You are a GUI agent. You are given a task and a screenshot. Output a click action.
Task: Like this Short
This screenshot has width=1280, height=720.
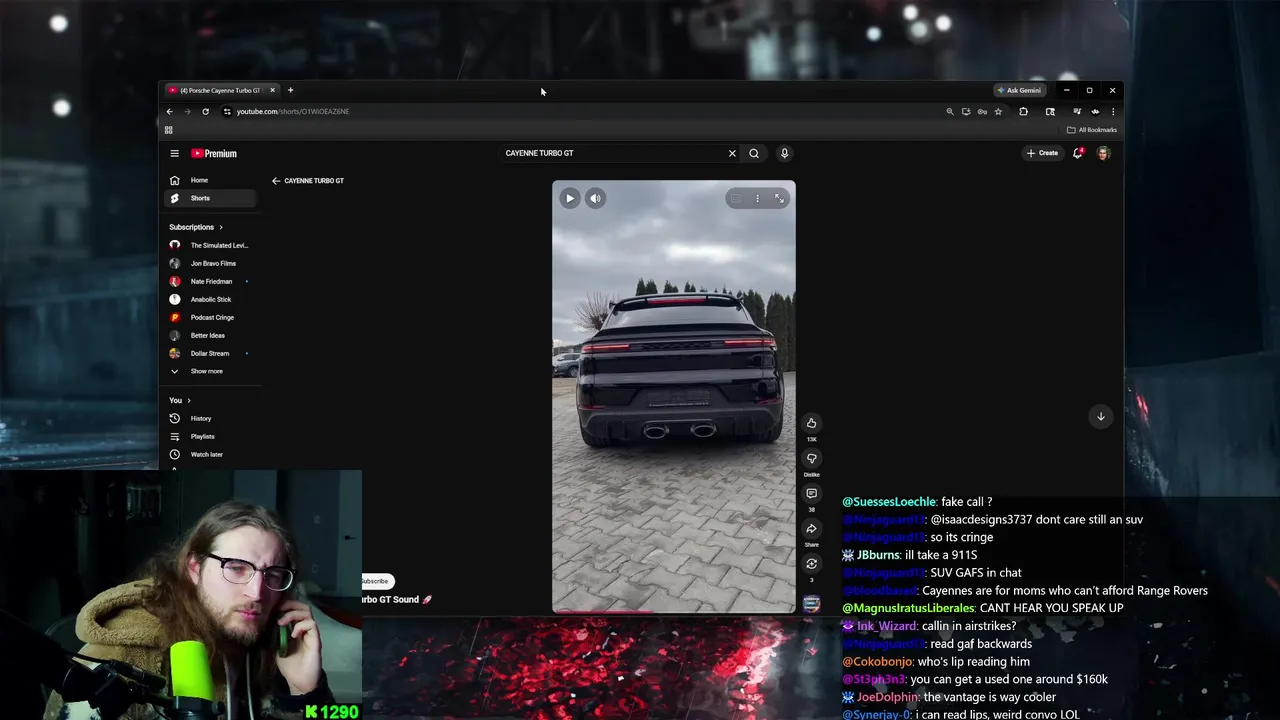[811, 423]
